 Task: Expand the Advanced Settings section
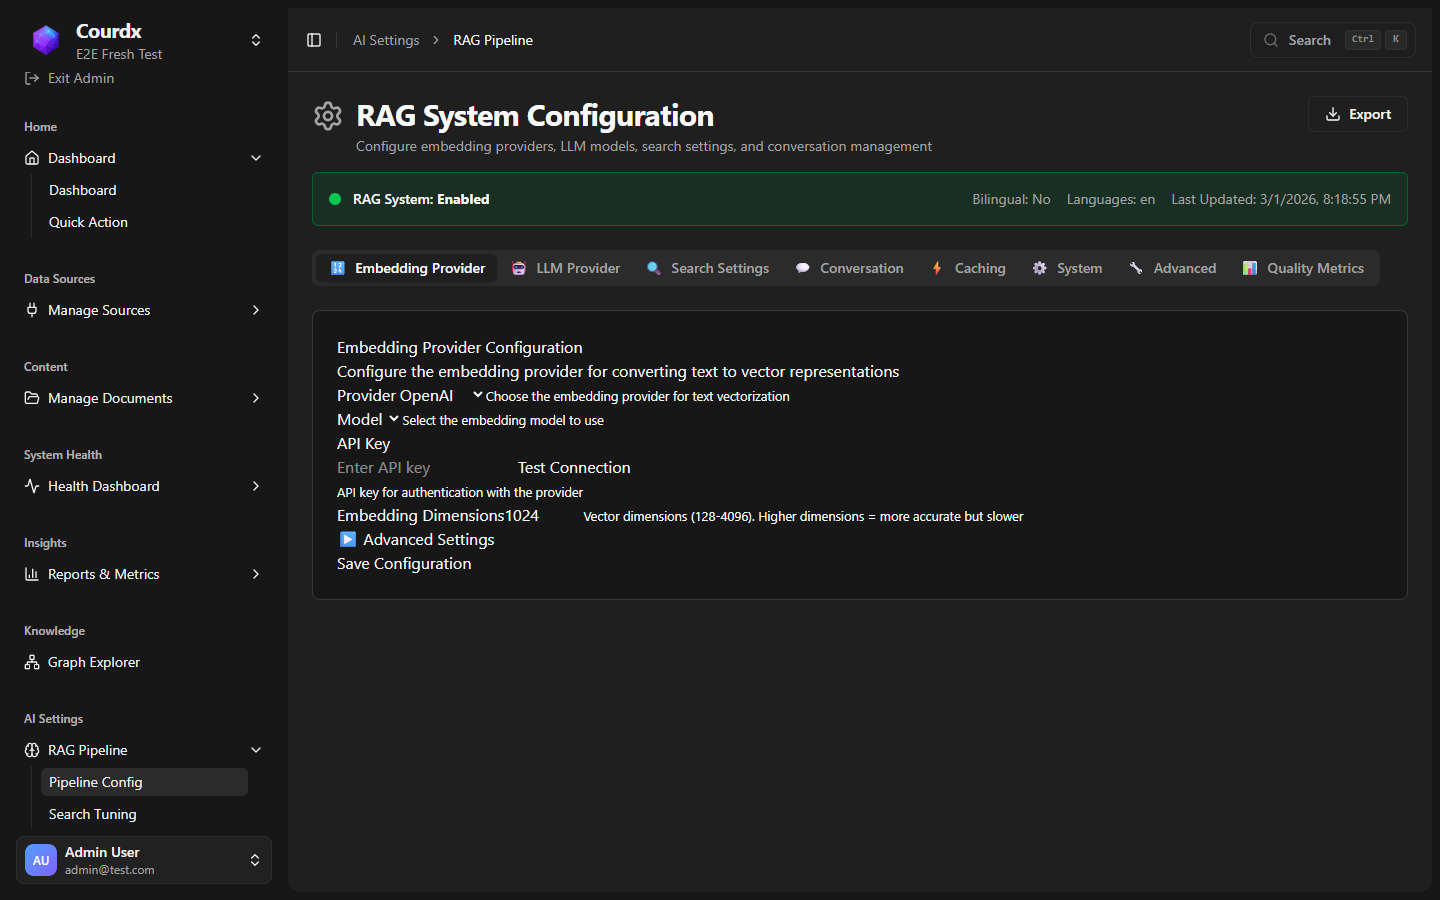pos(417,540)
